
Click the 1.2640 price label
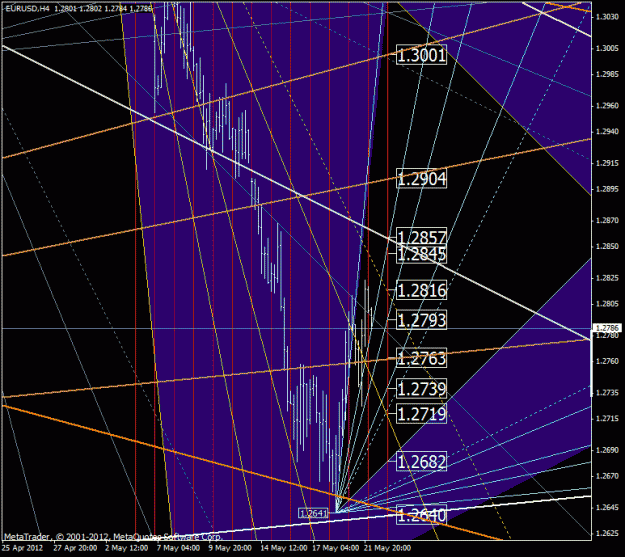pyautogui.click(x=421, y=514)
